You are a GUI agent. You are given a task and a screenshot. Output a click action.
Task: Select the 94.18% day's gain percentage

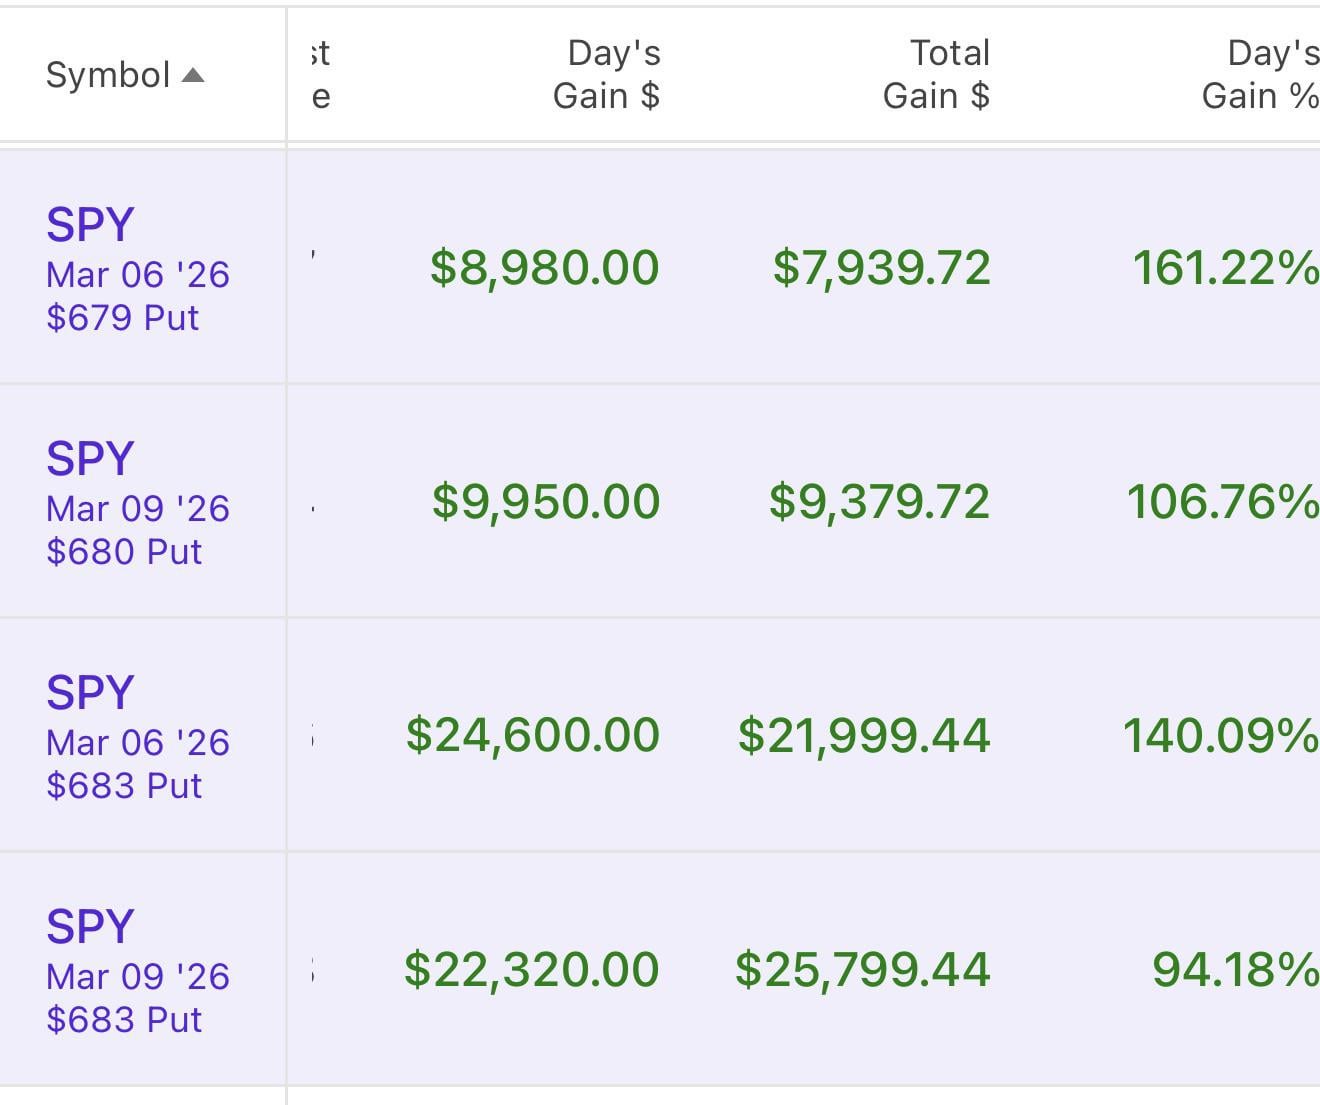point(1235,970)
